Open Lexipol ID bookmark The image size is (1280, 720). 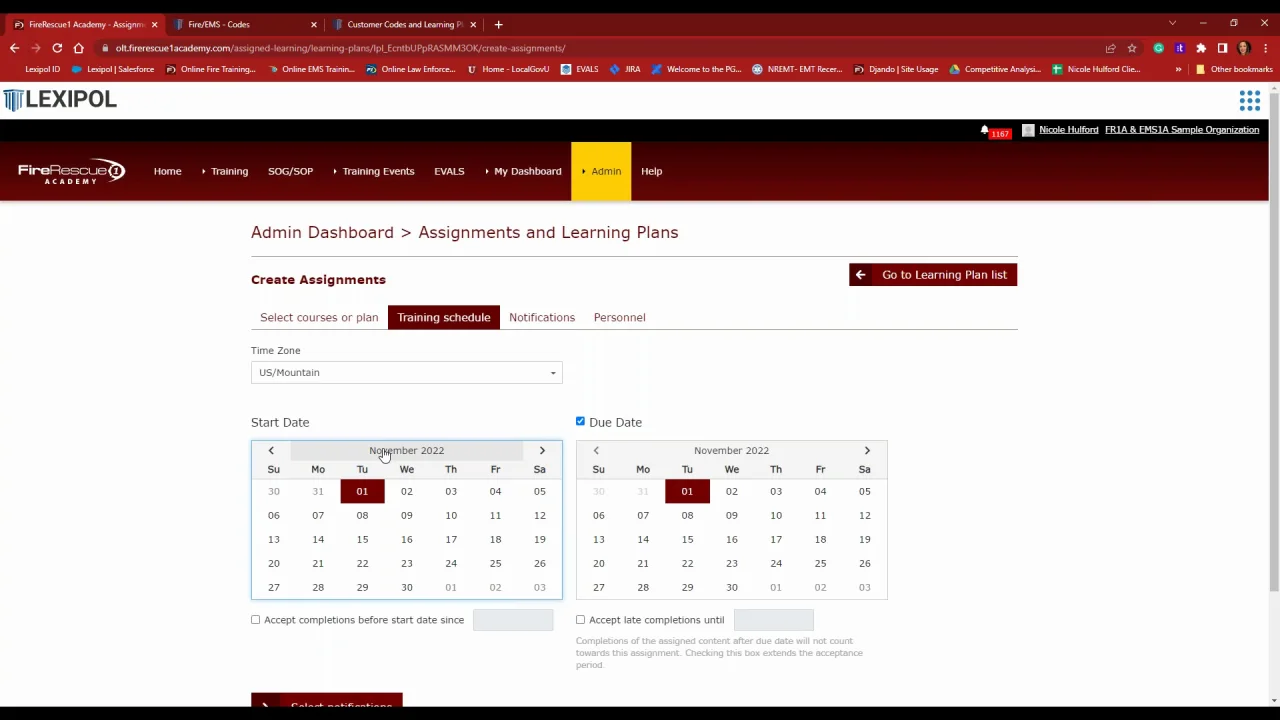coord(34,69)
